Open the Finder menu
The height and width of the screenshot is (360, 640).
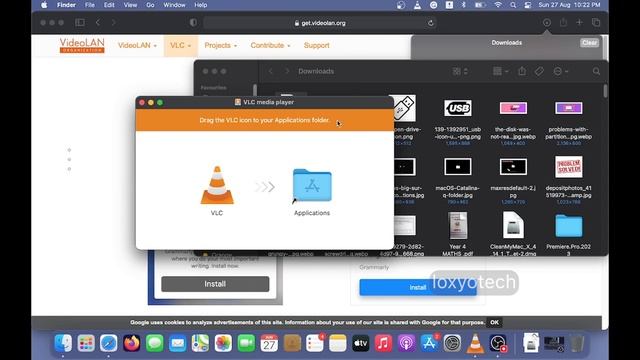click(66, 5)
